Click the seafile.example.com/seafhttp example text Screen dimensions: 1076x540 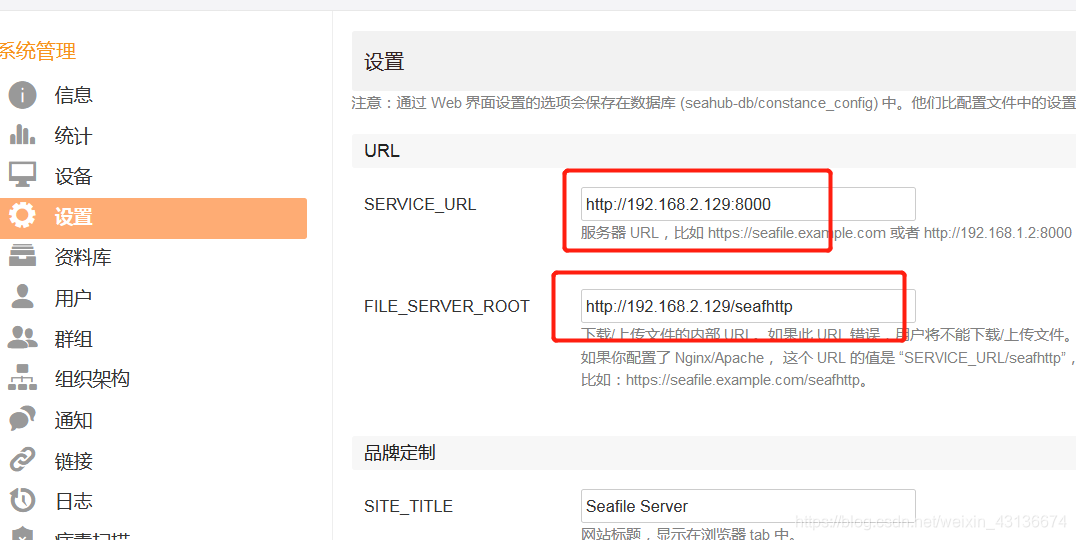[x=725, y=380]
